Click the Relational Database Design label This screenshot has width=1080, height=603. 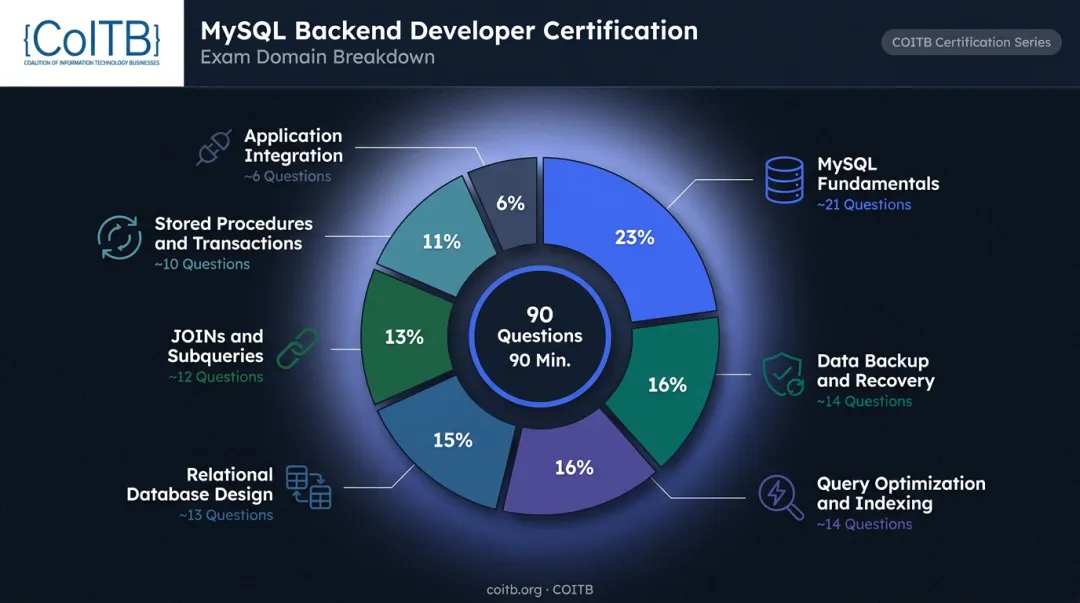point(200,484)
